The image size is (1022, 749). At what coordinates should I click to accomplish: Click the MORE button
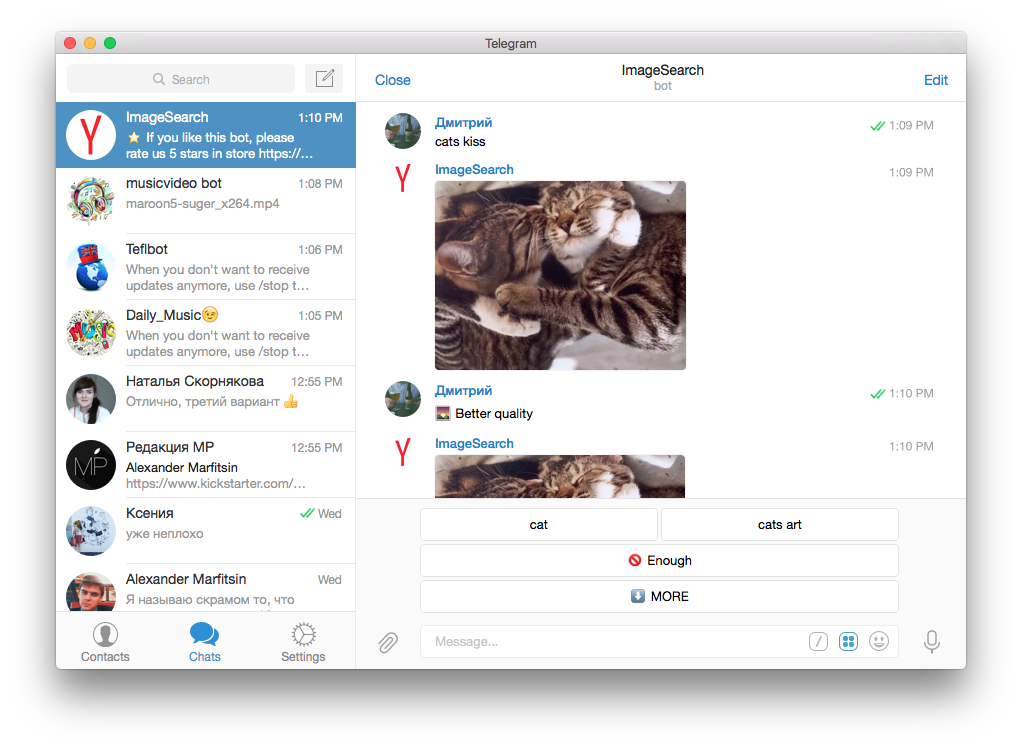pos(660,596)
